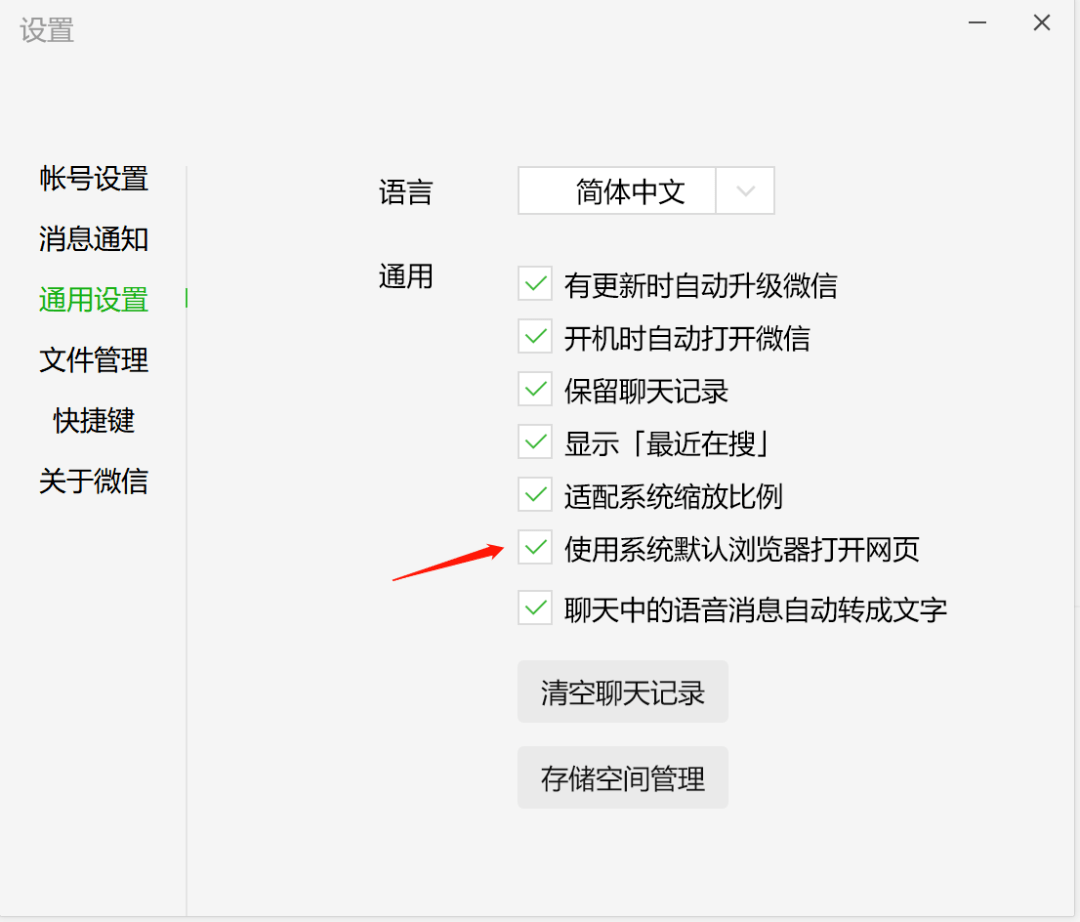The height and width of the screenshot is (922, 1080).
Task: Open the 快捷键 section
Action: [94, 421]
